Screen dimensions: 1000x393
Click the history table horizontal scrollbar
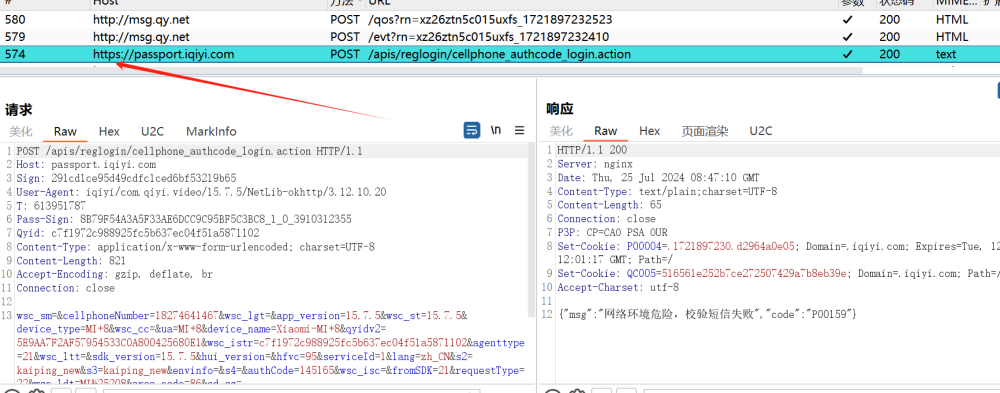tap(431, 70)
